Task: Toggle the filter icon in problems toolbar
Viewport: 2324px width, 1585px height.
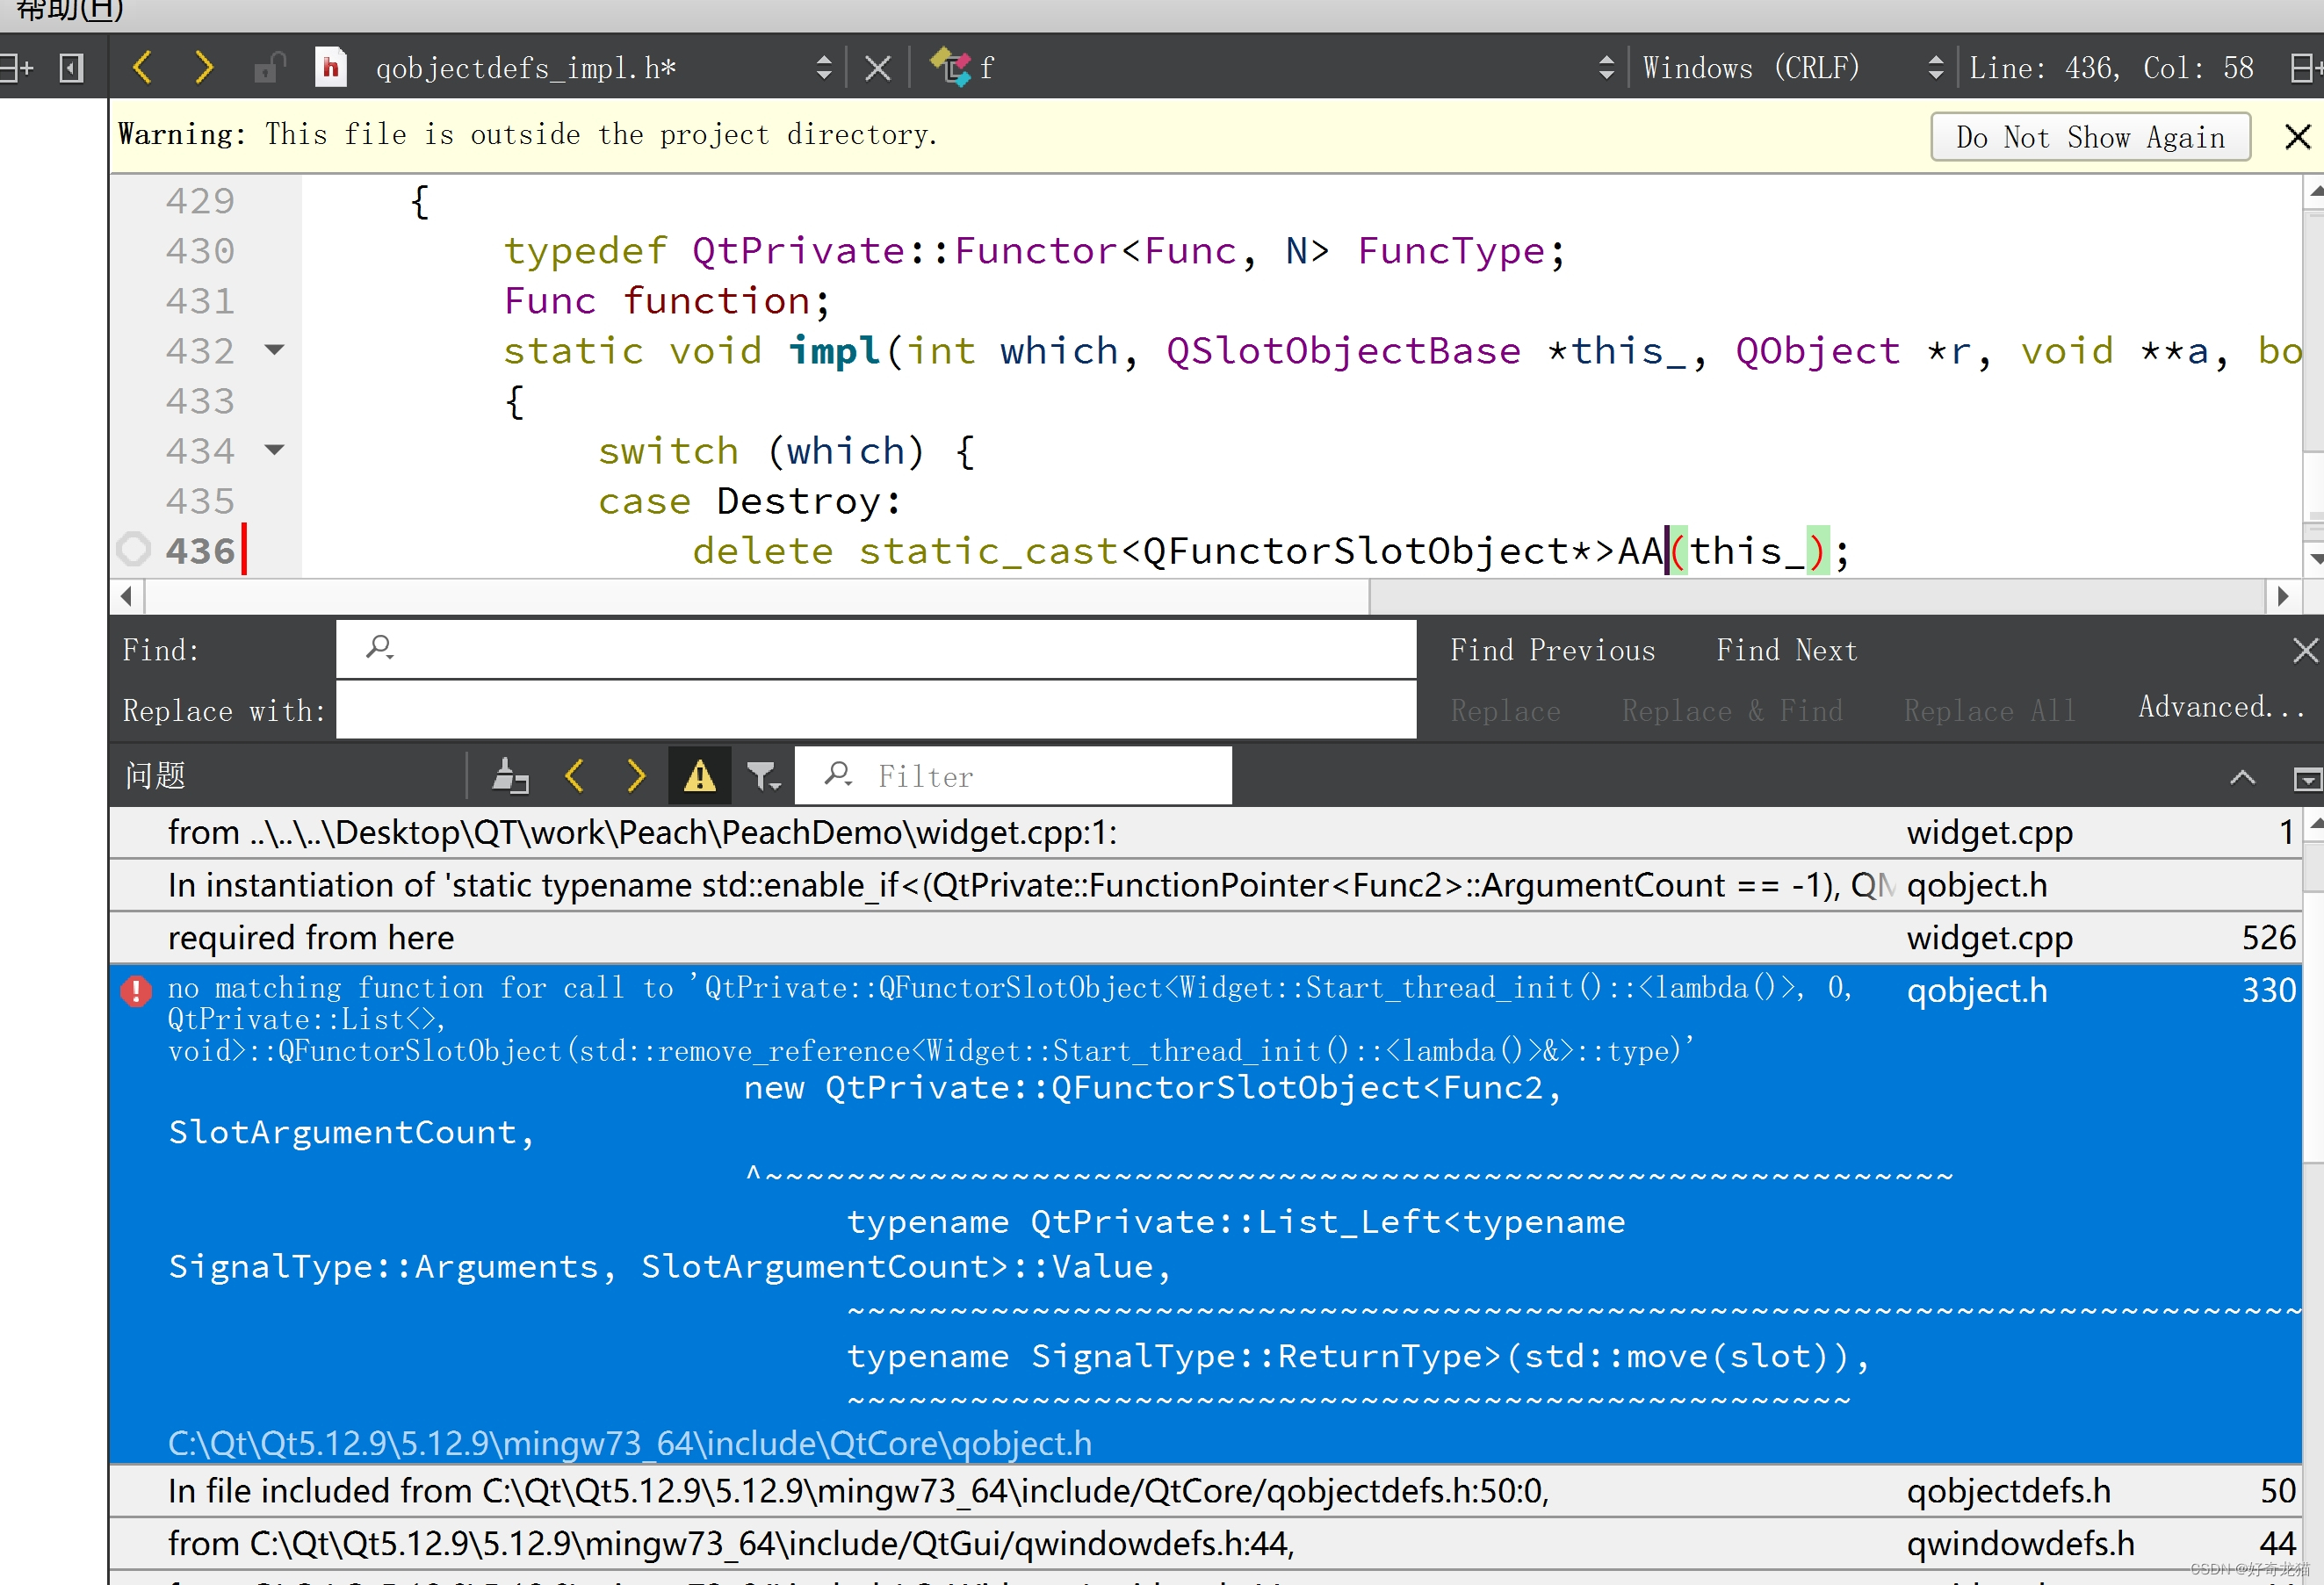Action: [761, 774]
